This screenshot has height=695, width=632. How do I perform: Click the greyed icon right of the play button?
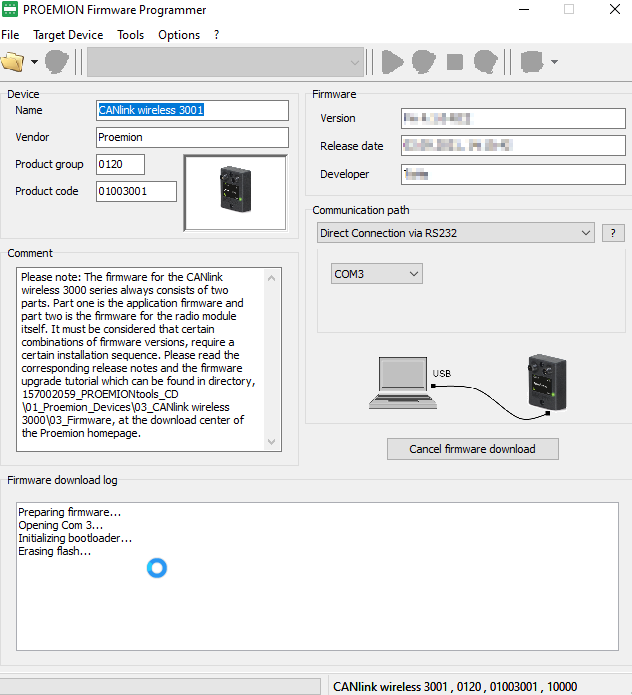pos(423,62)
